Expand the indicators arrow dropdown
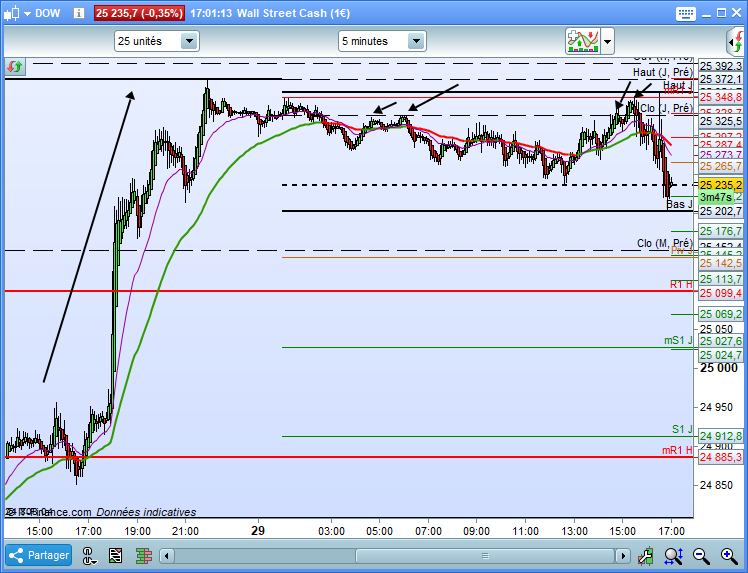Viewport: 748px width, 573px height. pyautogui.click(x=607, y=42)
